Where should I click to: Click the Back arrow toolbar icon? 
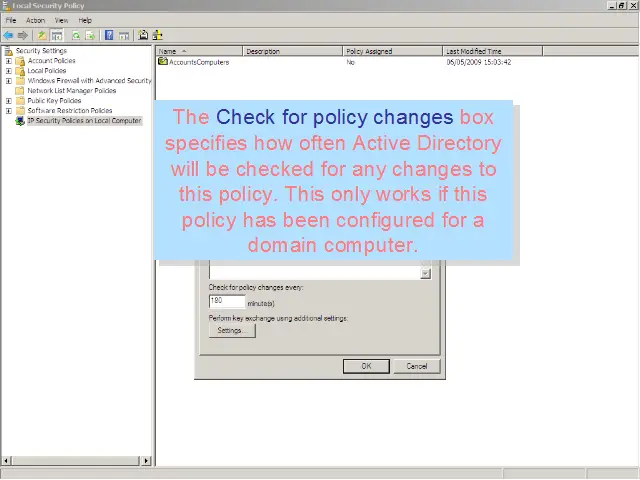click(8, 35)
